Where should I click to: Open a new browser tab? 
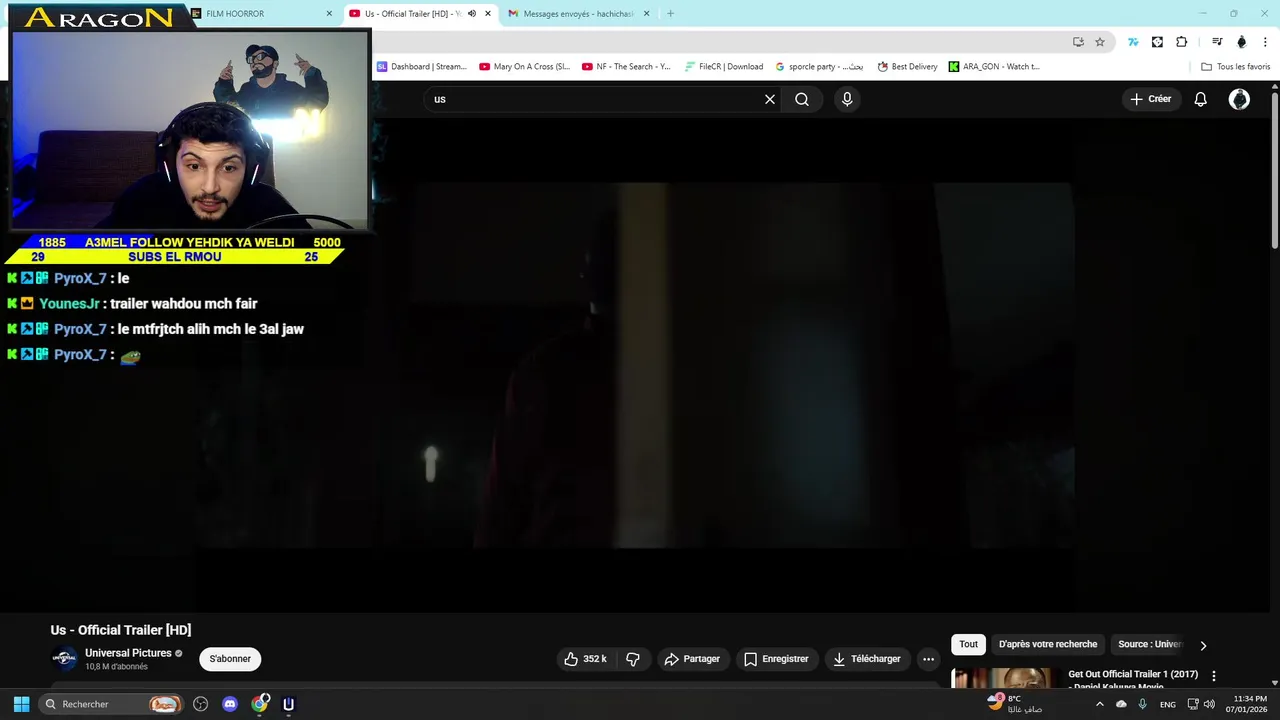pos(670,14)
